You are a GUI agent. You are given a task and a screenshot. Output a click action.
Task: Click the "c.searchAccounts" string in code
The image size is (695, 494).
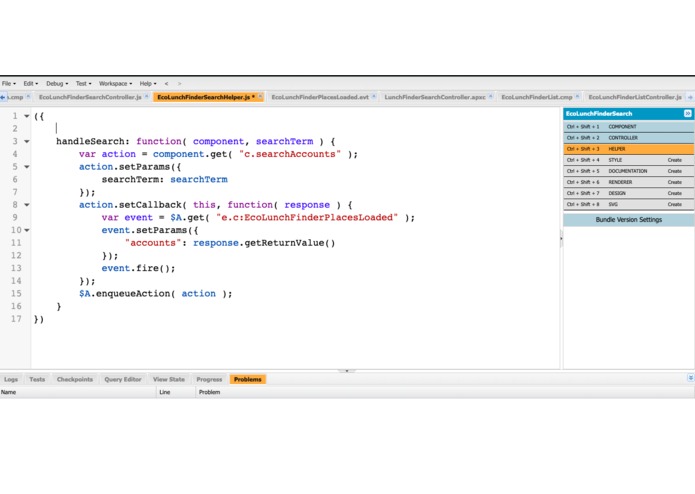pyautogui.click(x=290, y=154)
